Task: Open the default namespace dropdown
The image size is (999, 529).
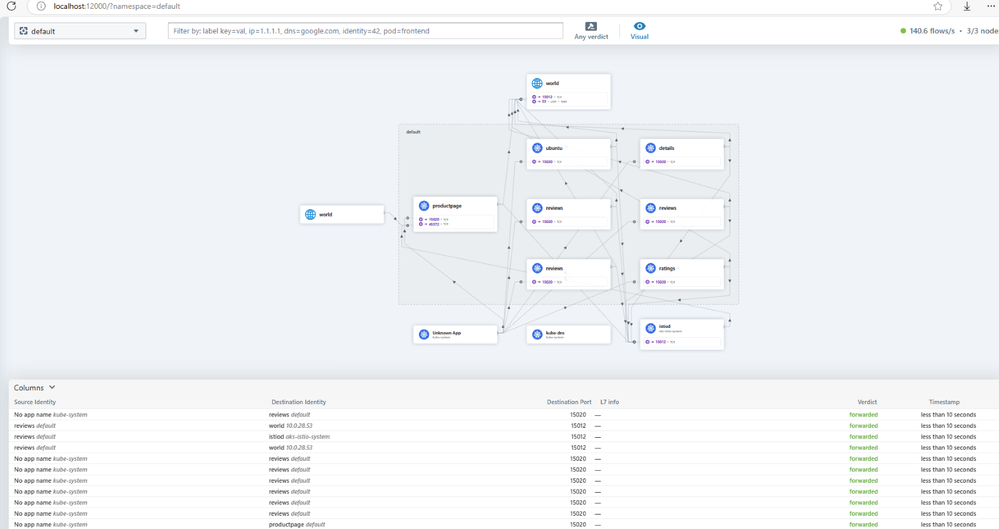Action: [x=80, y=31]
